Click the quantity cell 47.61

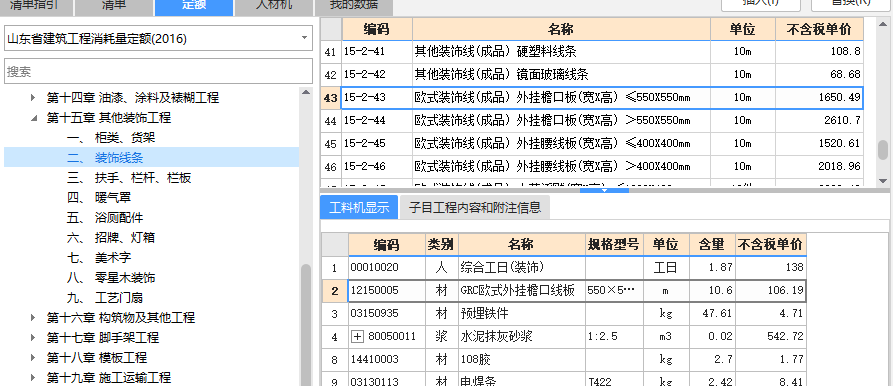tap(712, 314)
